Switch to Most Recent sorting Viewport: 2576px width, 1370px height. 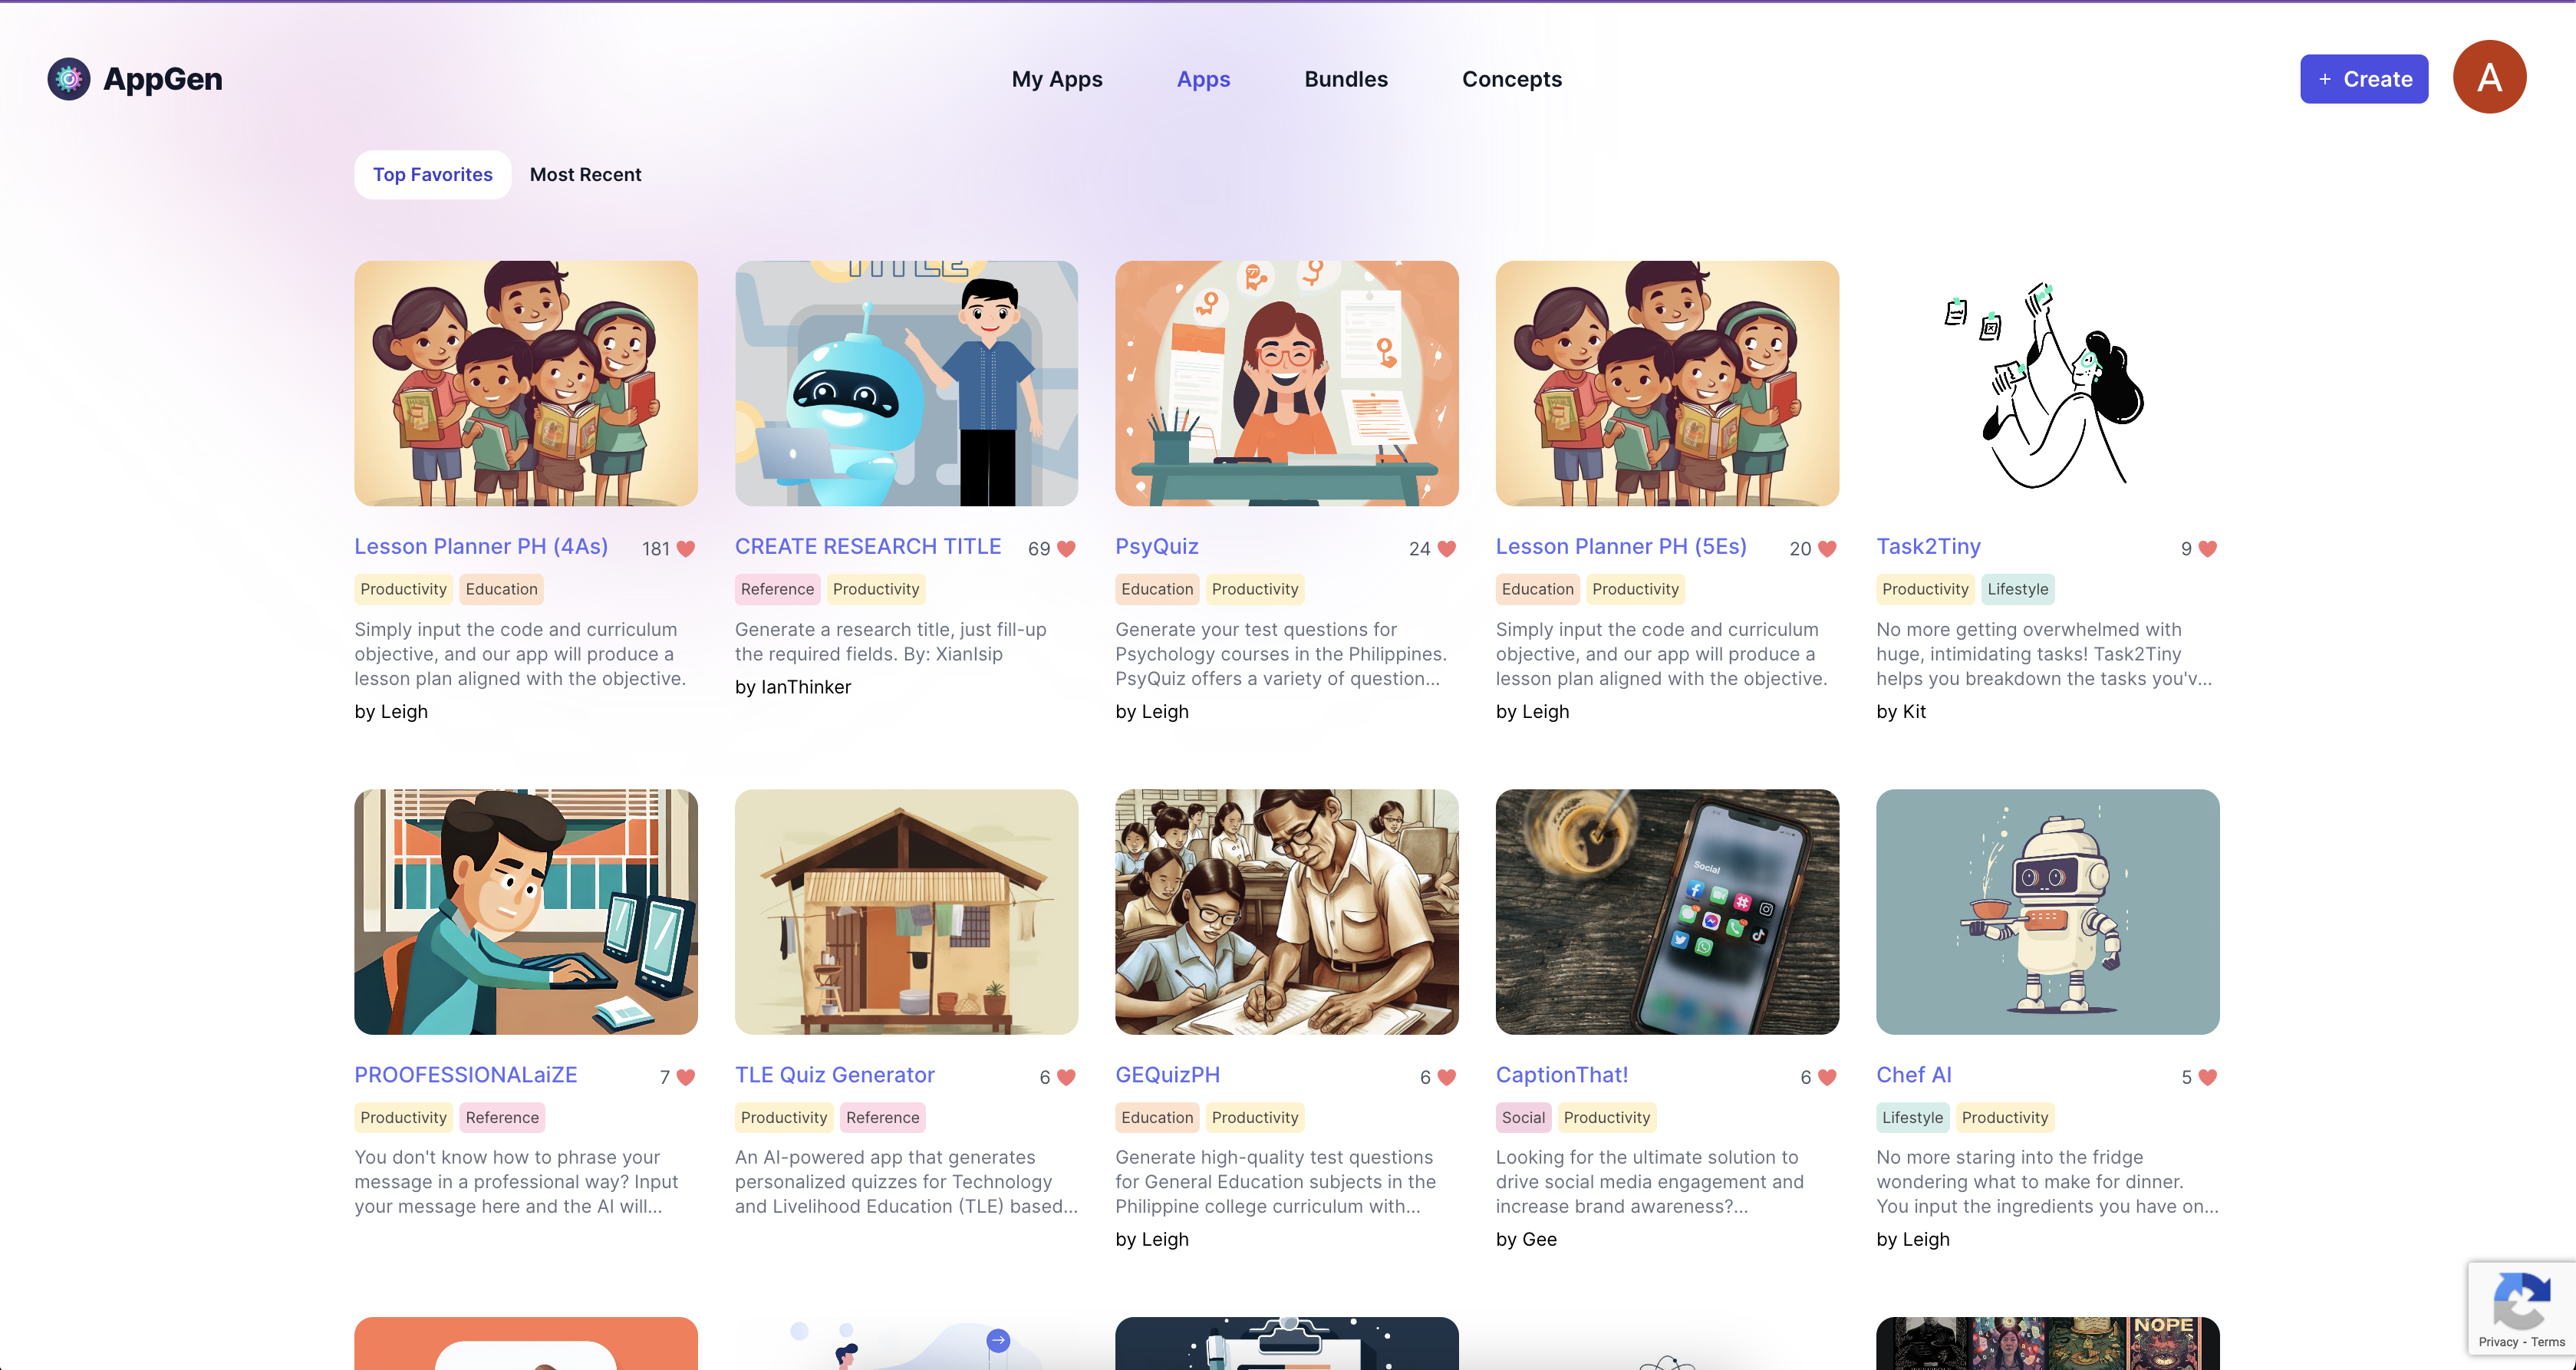pos(585,175)
